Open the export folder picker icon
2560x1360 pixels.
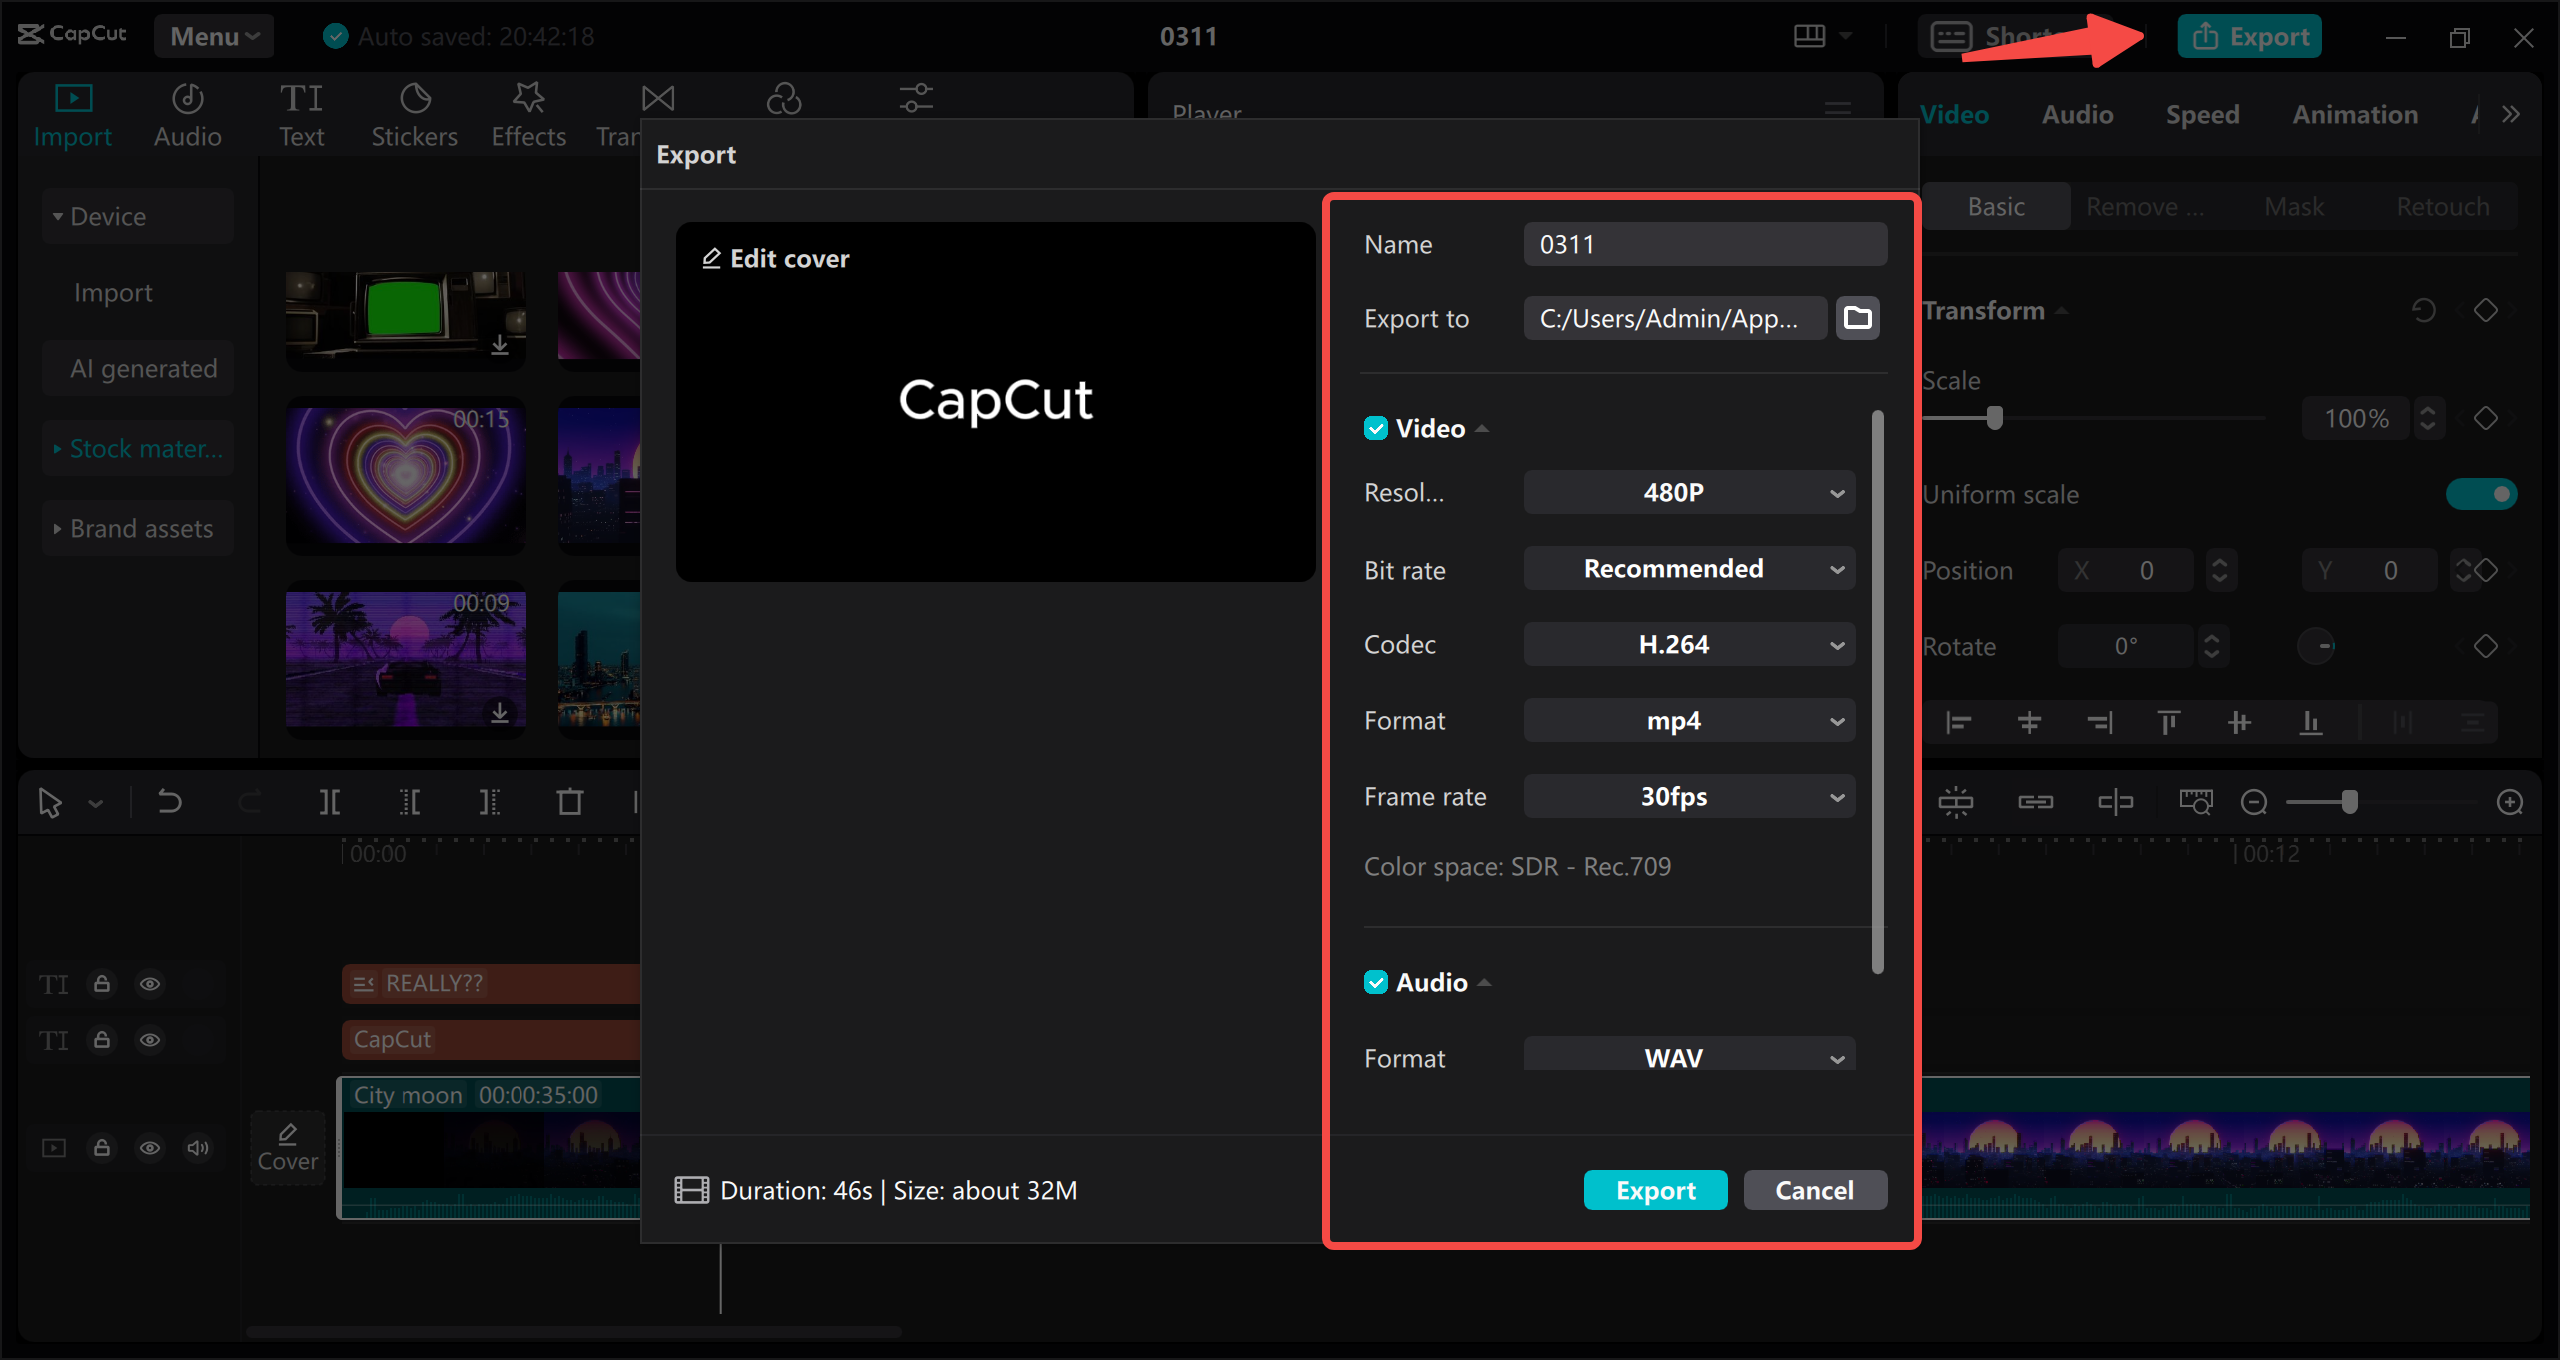coord(1857,318)
